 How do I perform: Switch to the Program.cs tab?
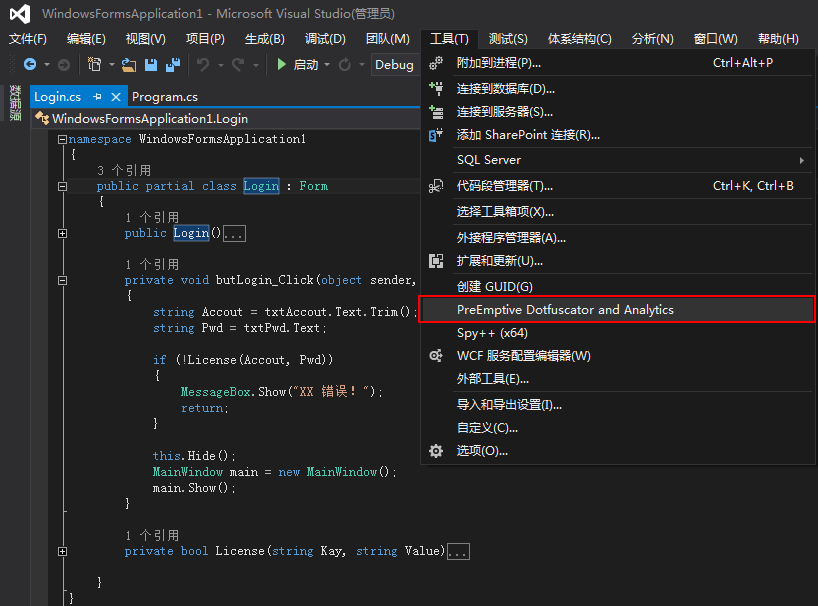pyautogui.click(x=165, y=96)
